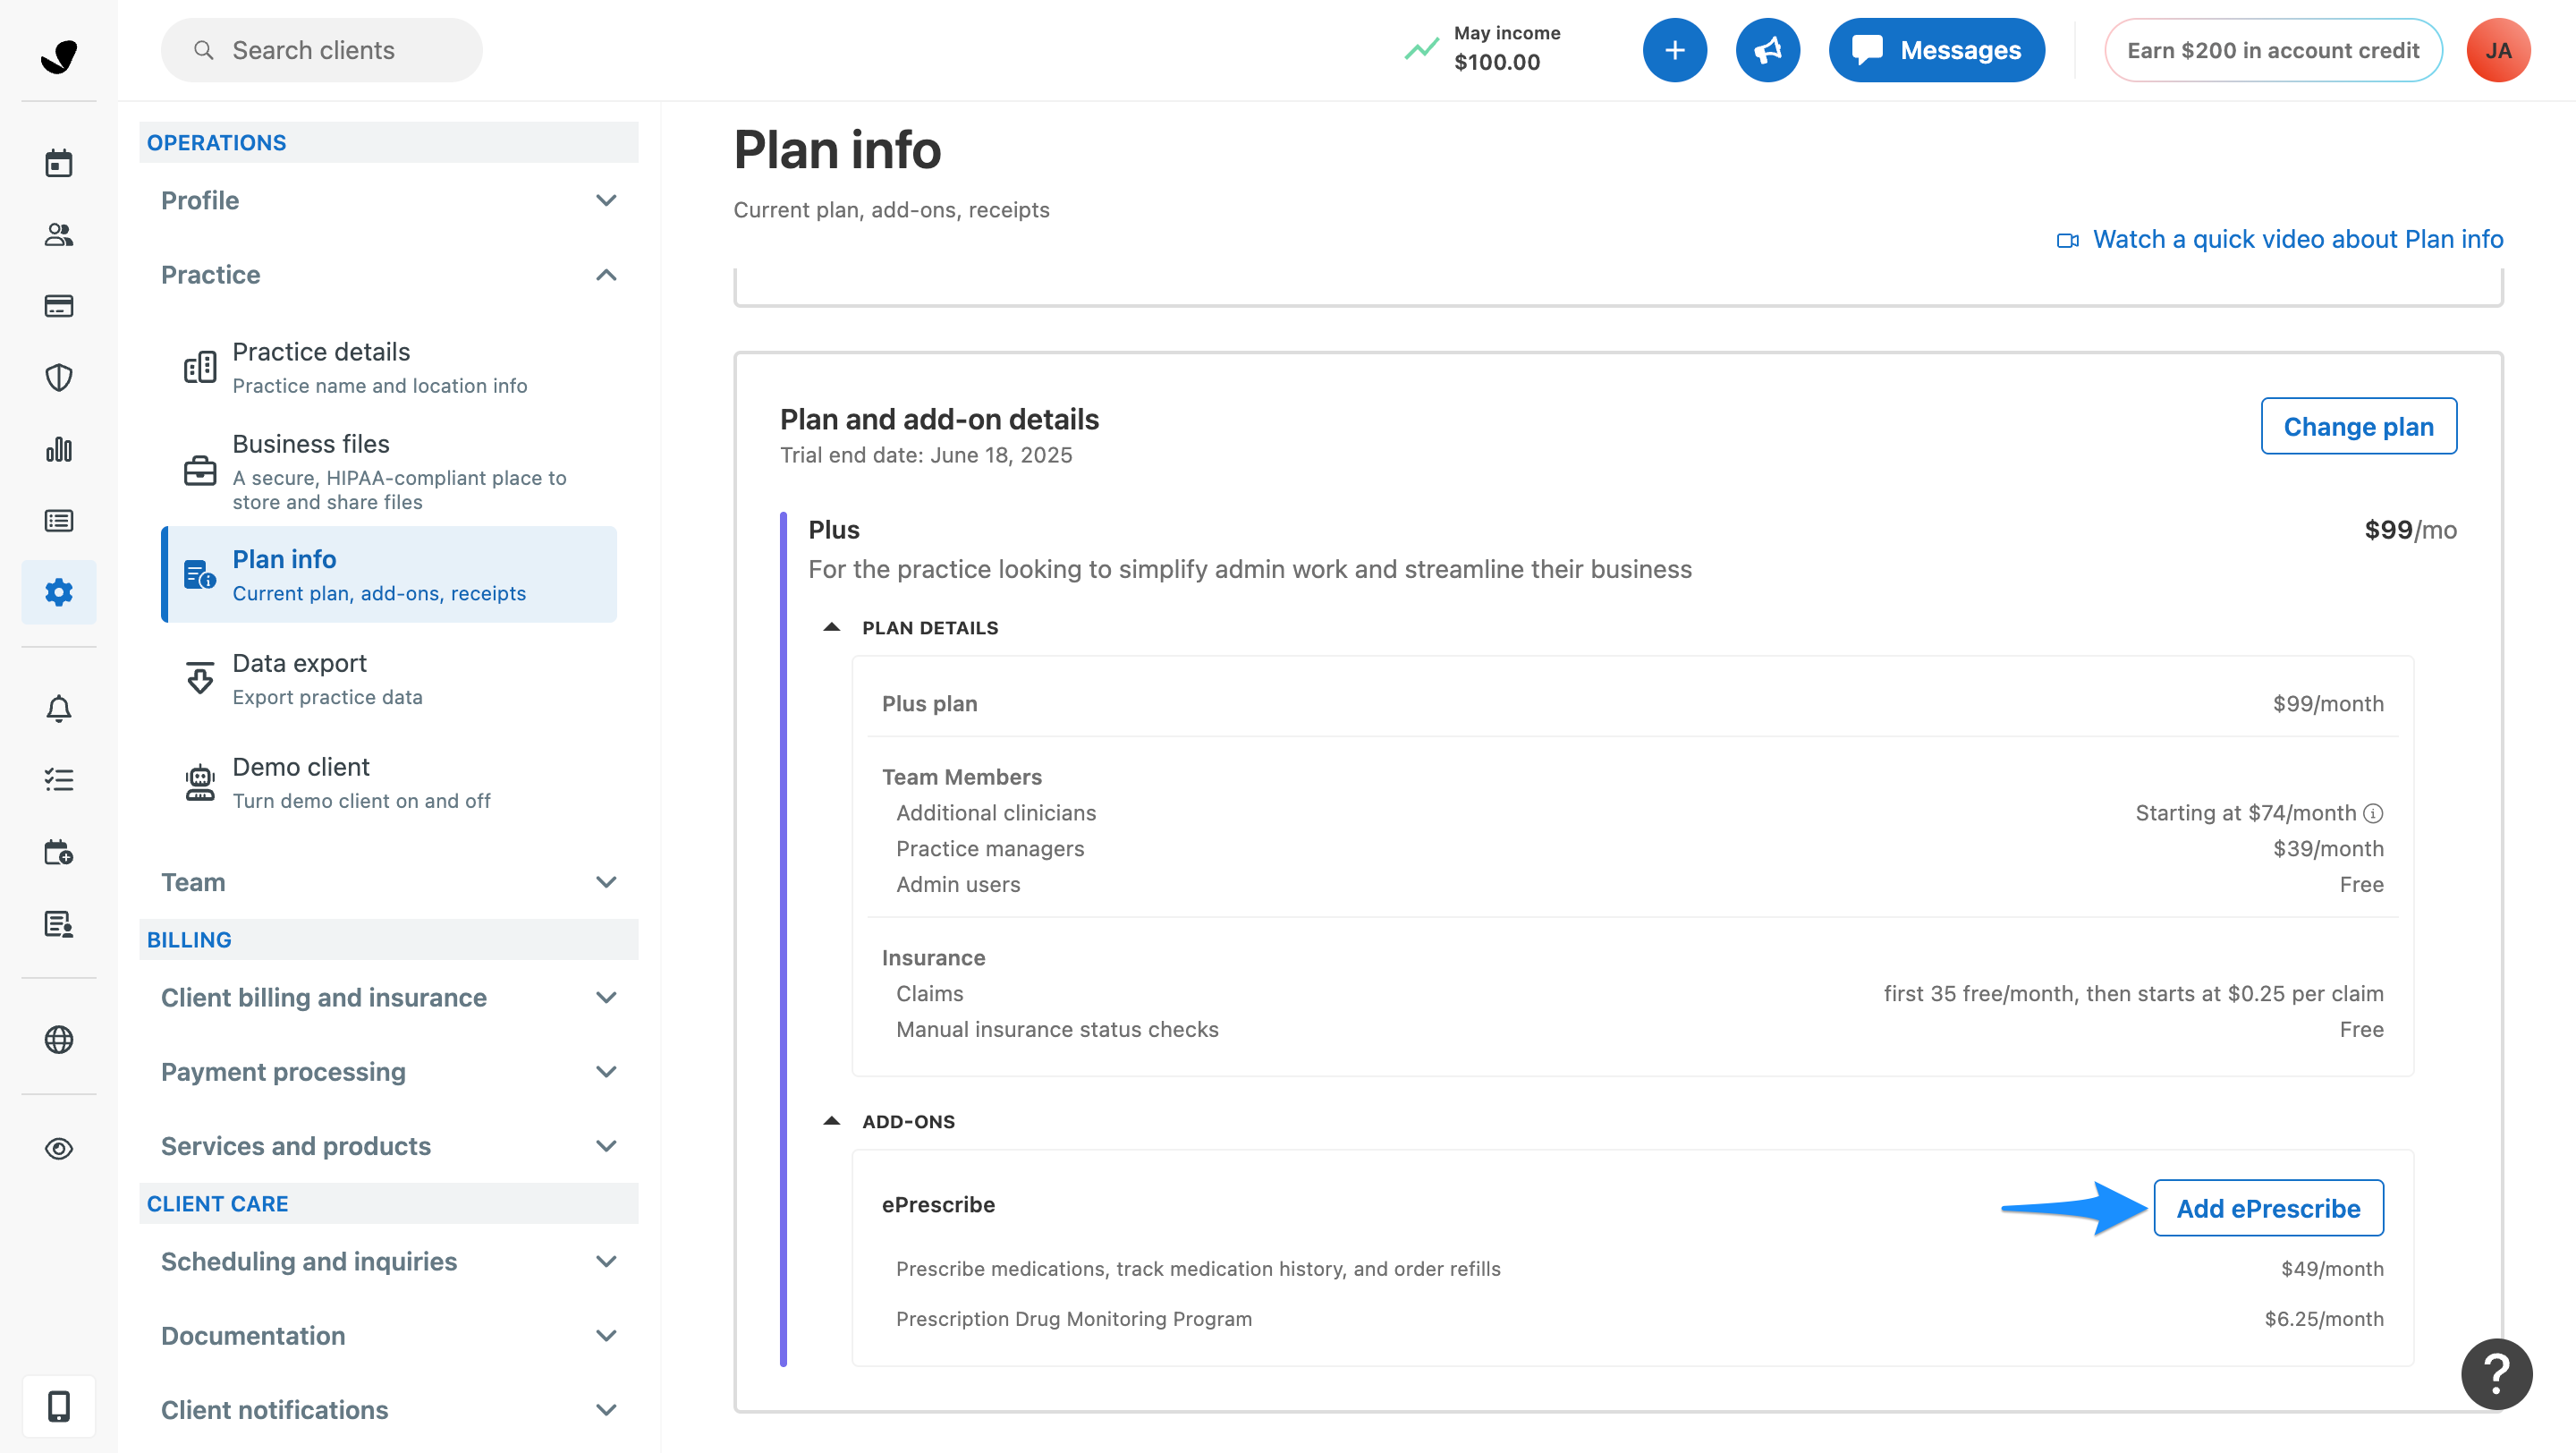Click the Trial end date text
2576x1453 pixels.
pos(925,455)
